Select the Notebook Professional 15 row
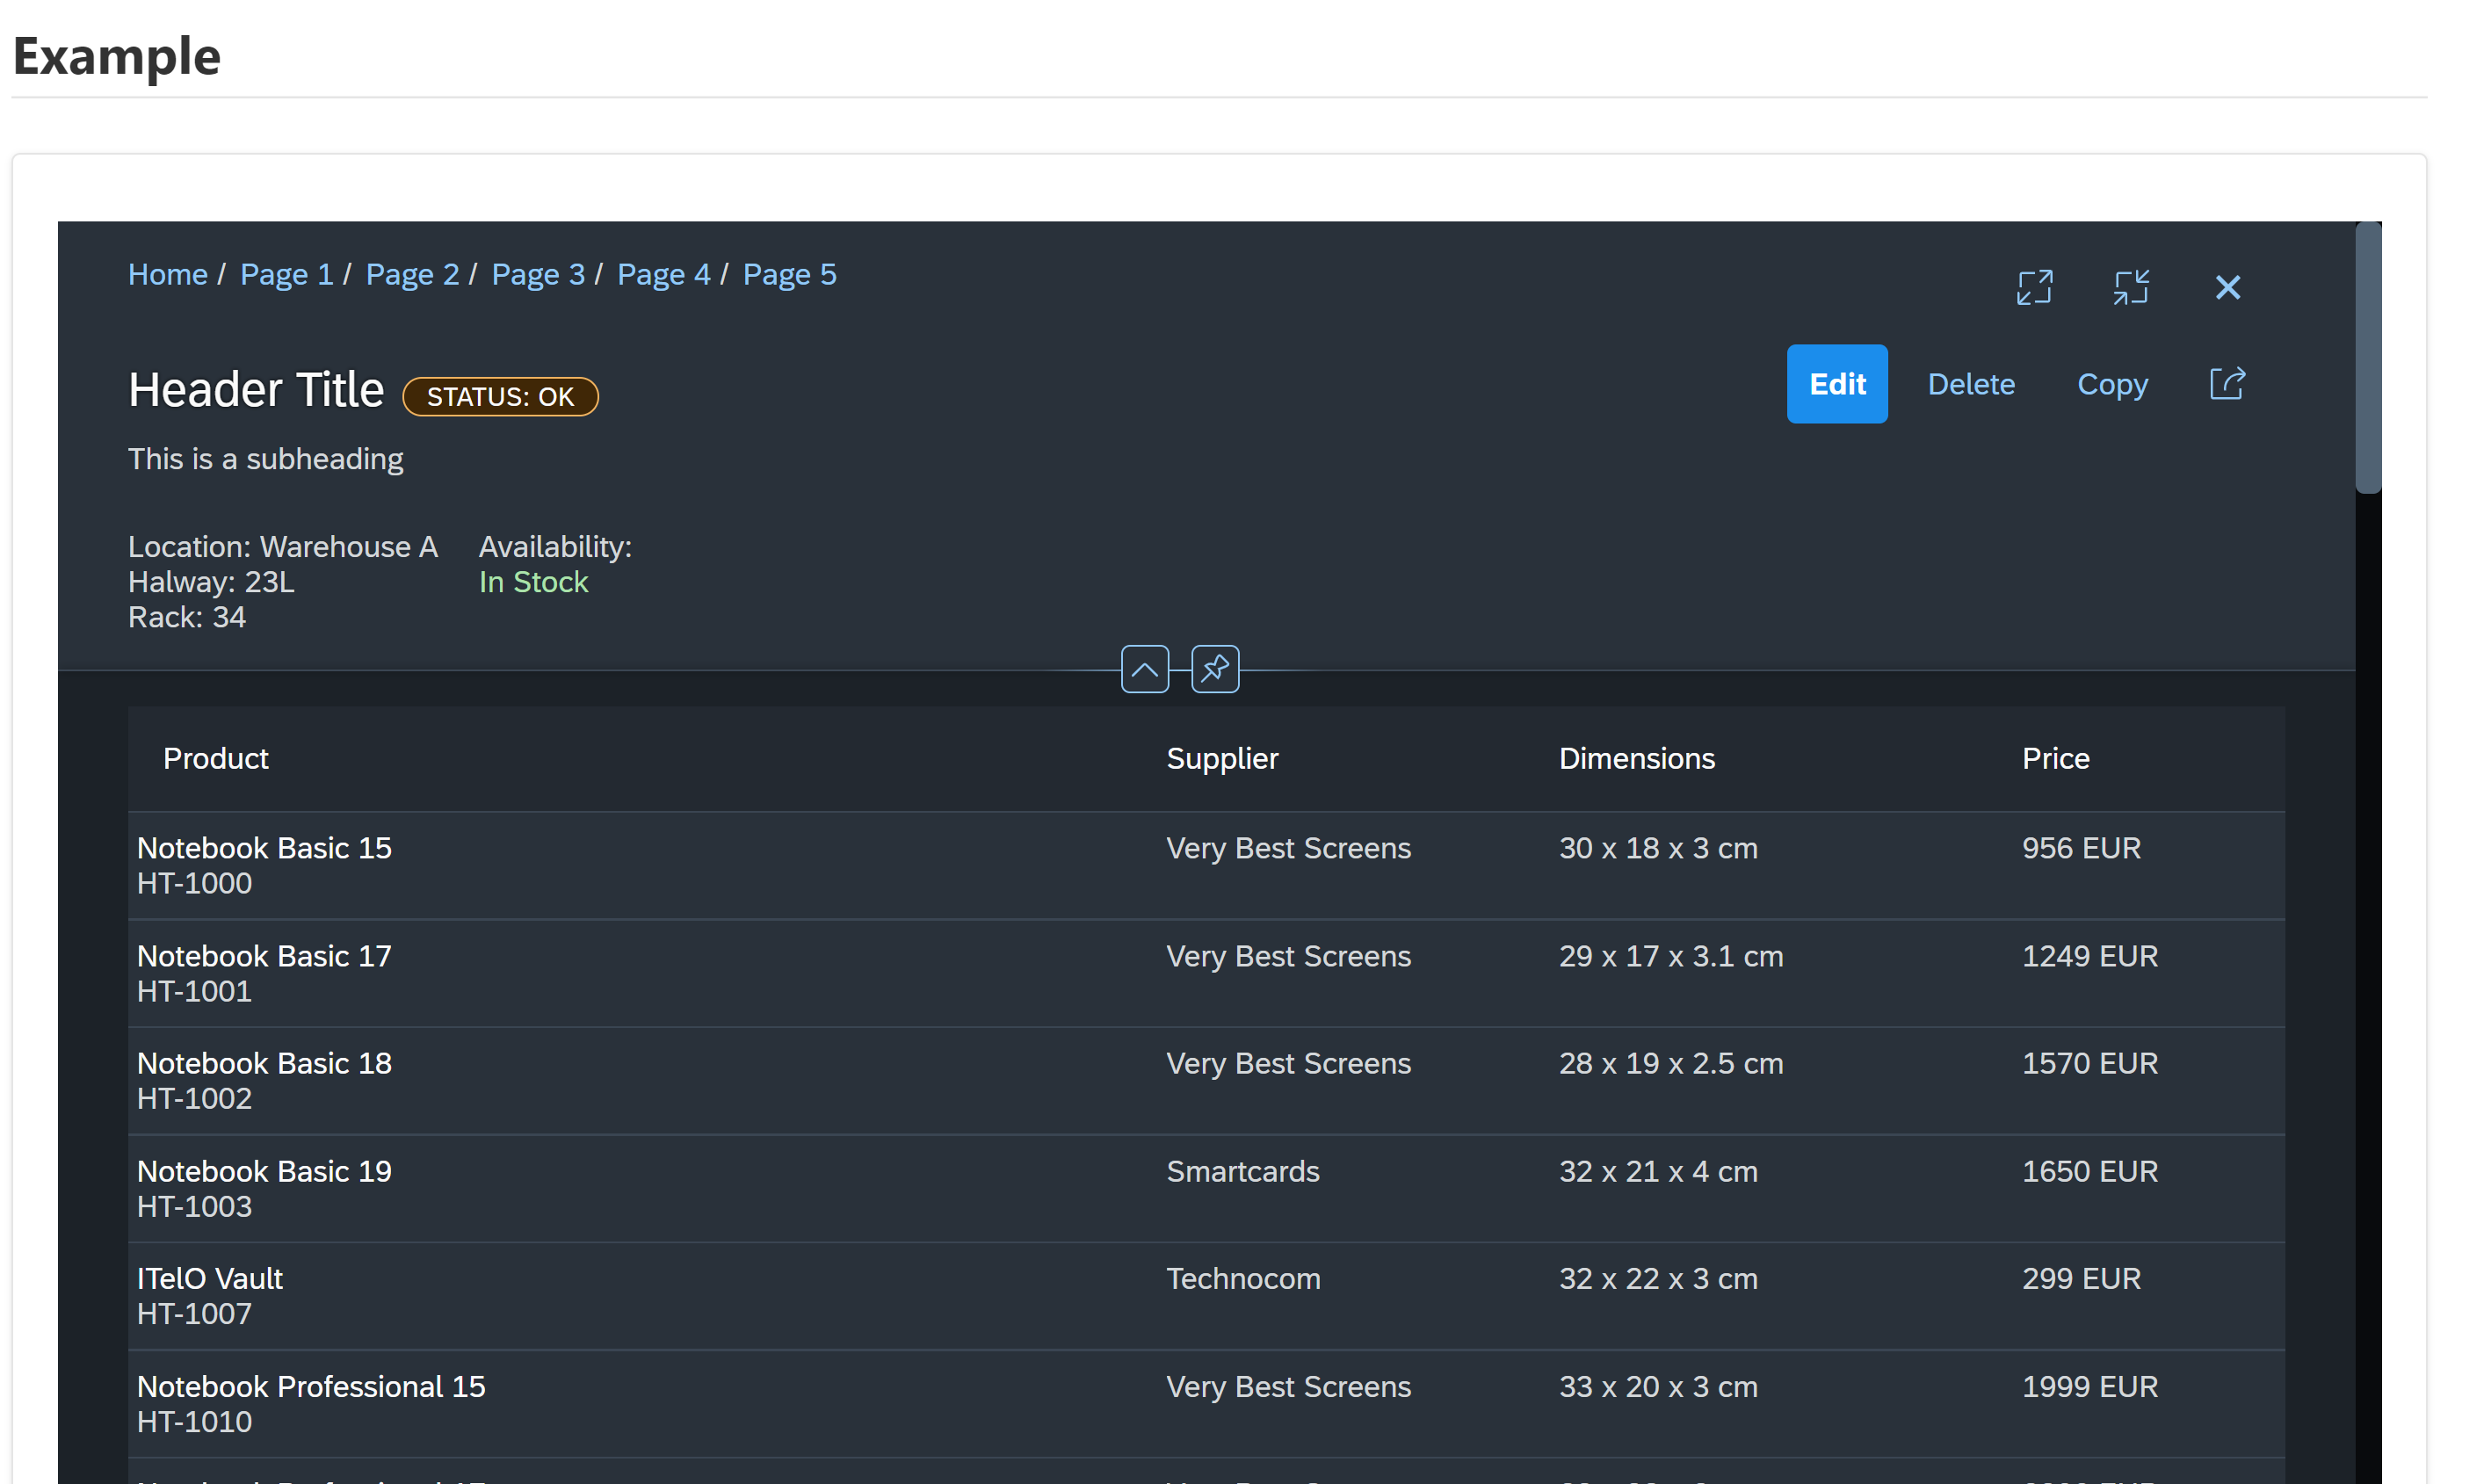The height and width of the screenshot is (1484, 2484). 700,1402
